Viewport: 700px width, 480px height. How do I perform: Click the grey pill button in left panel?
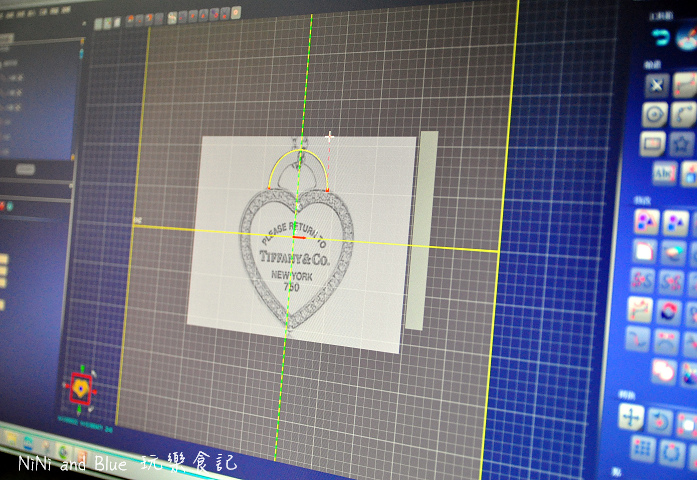point(25,170)
